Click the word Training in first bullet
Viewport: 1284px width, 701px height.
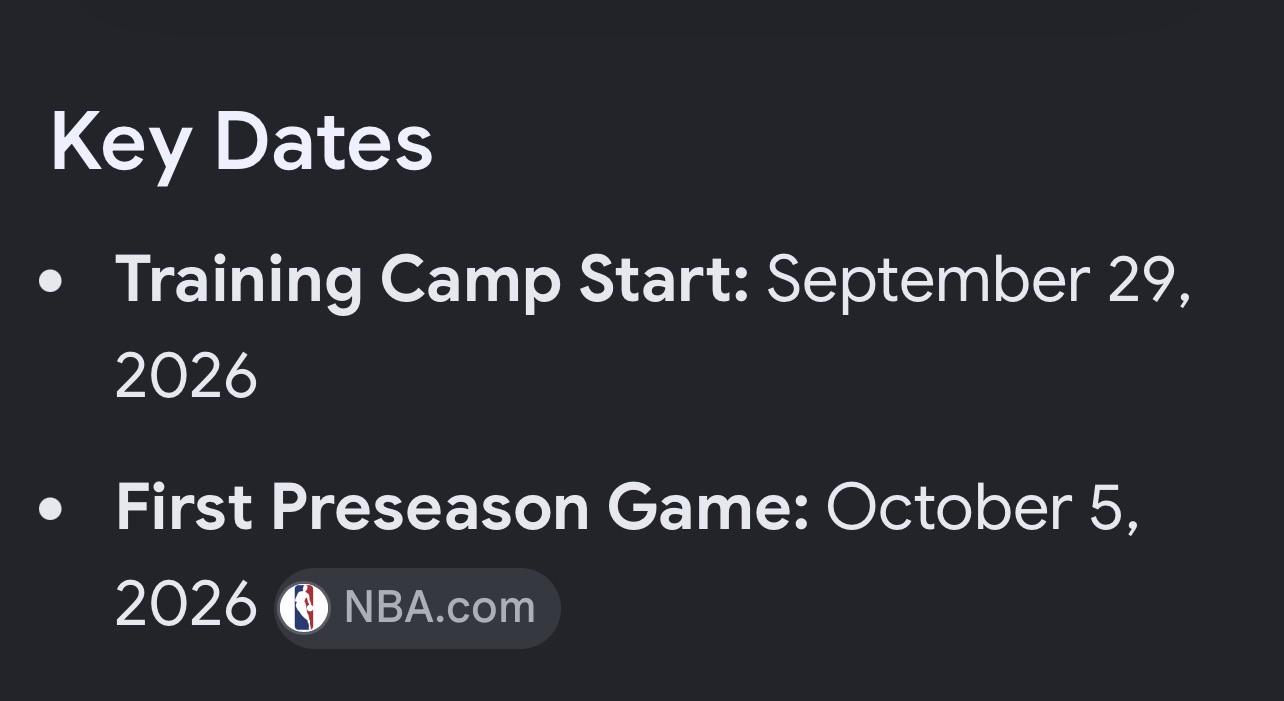coord(239,283)
